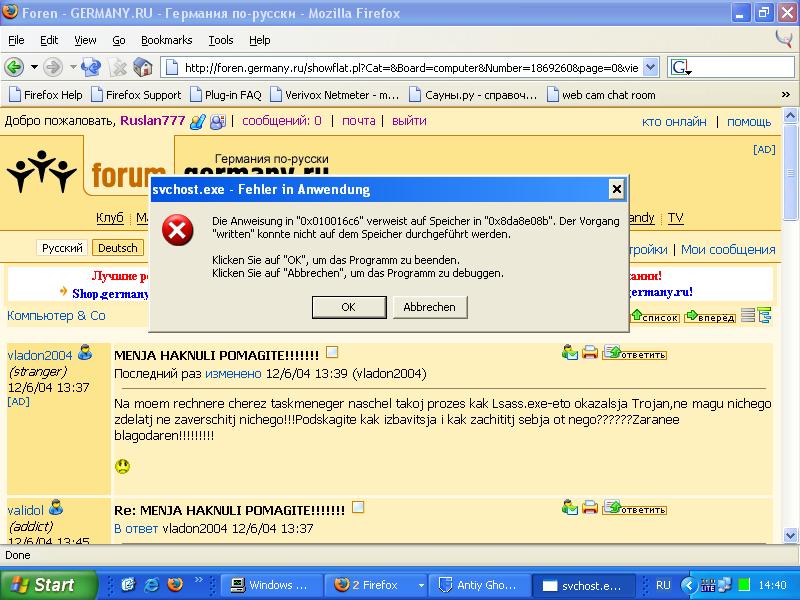Switch to flat view mode icon
The width and height of the screenshot is (800, 600).
748,316
